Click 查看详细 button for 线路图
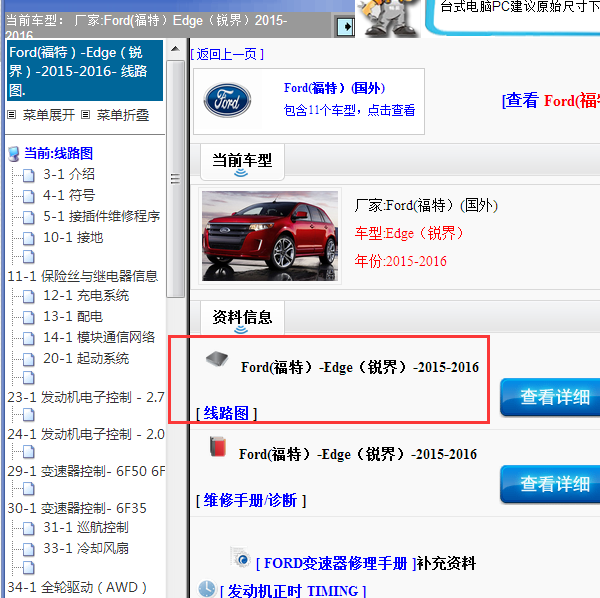This screenshot has width=600, height=598. [550, 397]
